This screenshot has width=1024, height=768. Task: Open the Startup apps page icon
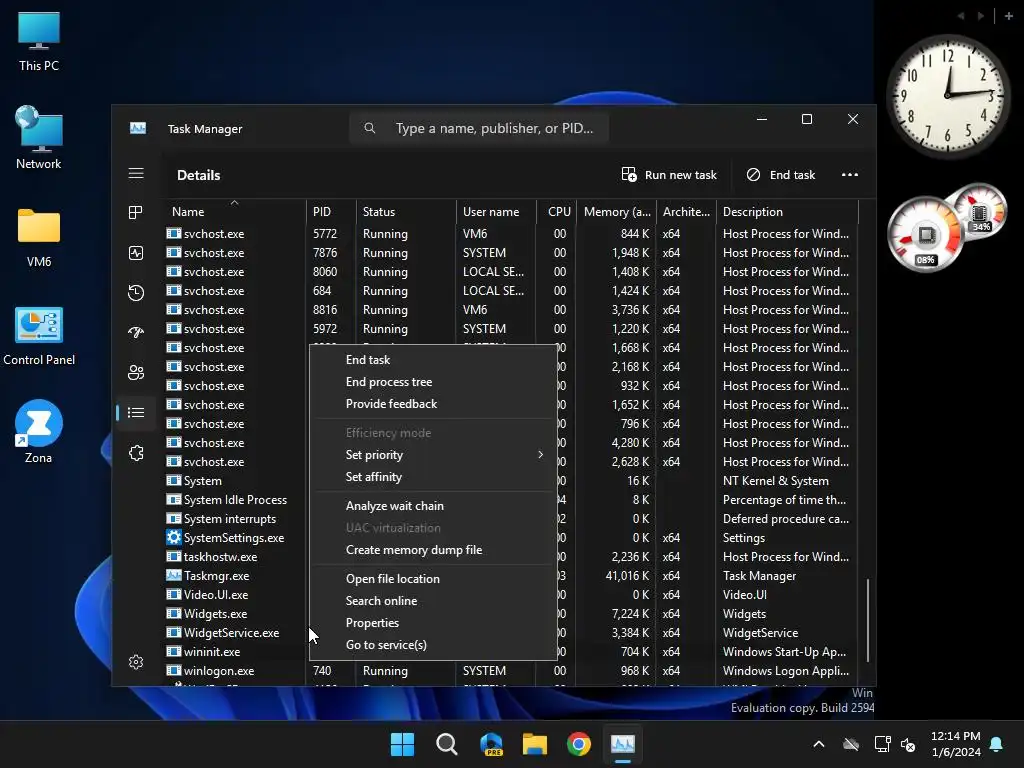pos(136,332)
